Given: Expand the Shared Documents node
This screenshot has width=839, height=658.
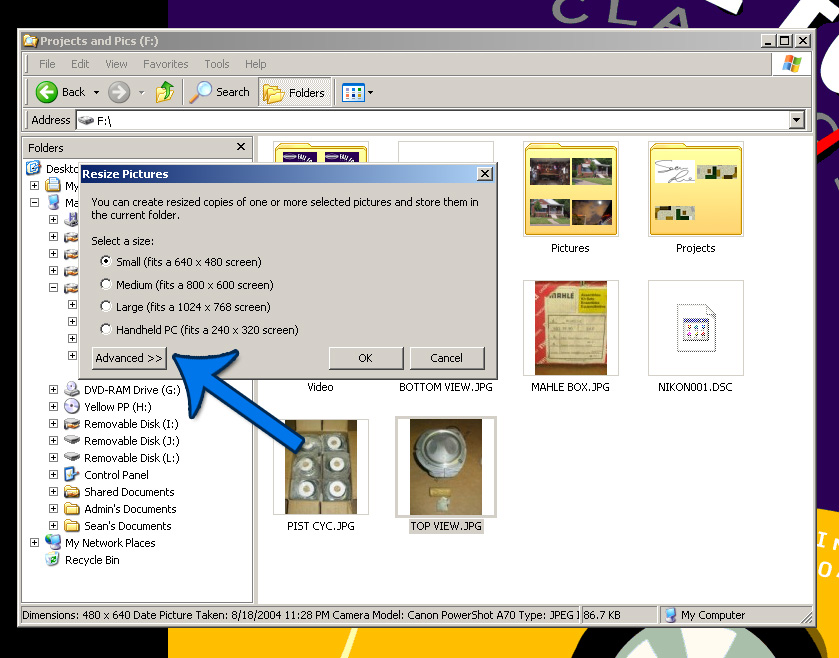Looking at the screenshot, I should point(54,492).
